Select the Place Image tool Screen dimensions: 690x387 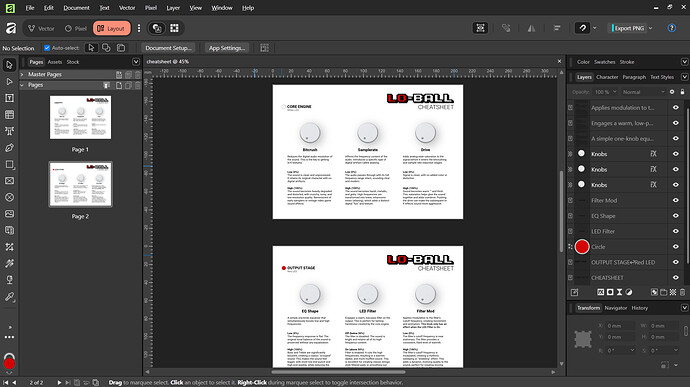(9, 214)
